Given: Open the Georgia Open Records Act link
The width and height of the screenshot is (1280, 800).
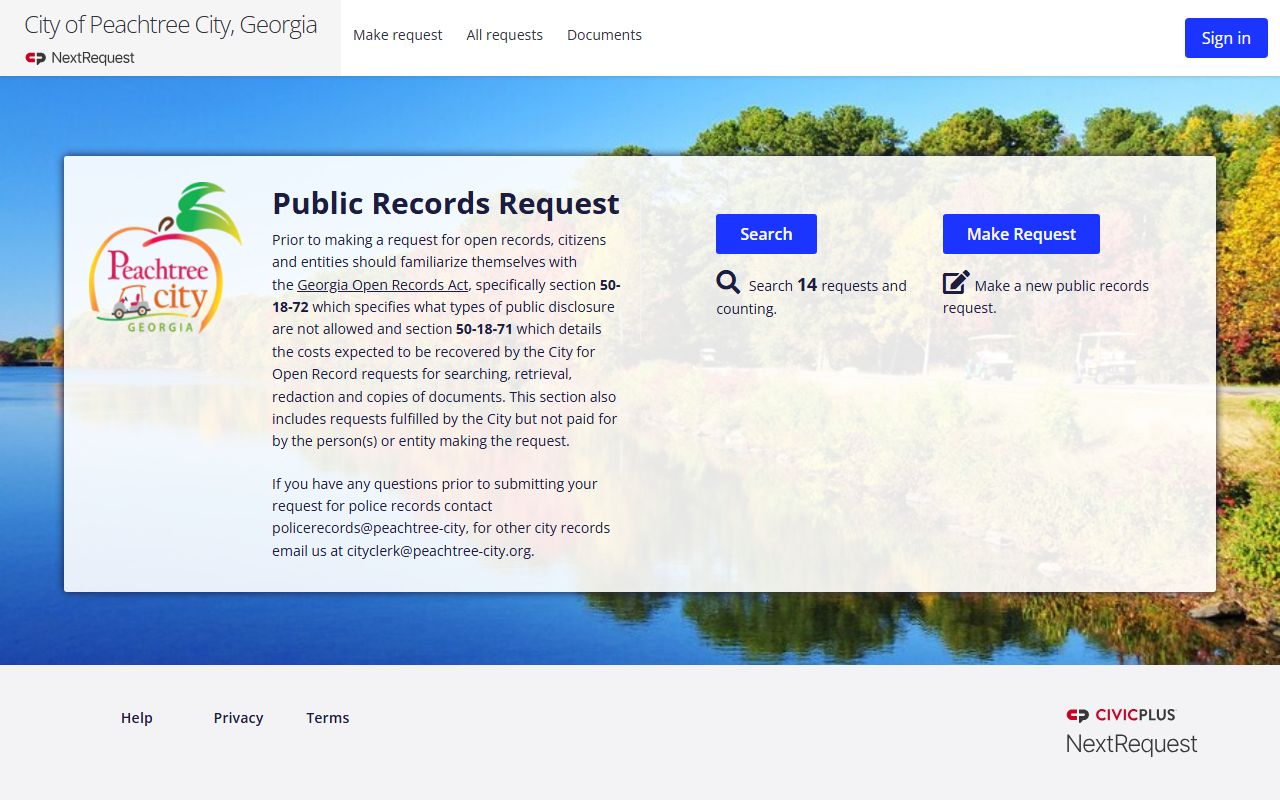Looking at the screenshot, I should click(x=383, y=285).
